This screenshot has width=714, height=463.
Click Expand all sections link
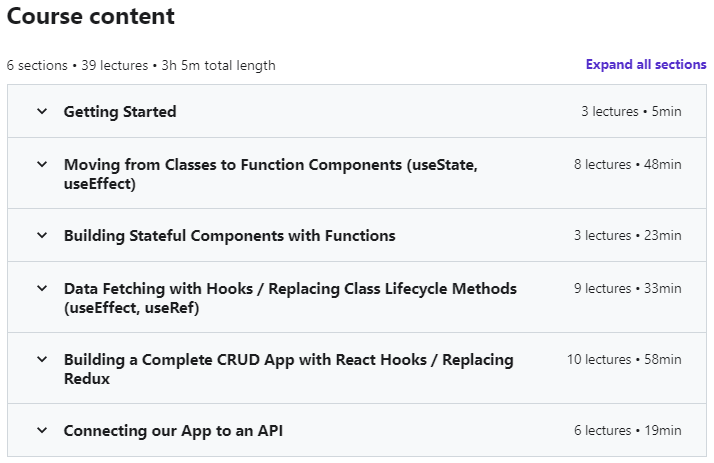pyautogui.click(x=646, y=65)
